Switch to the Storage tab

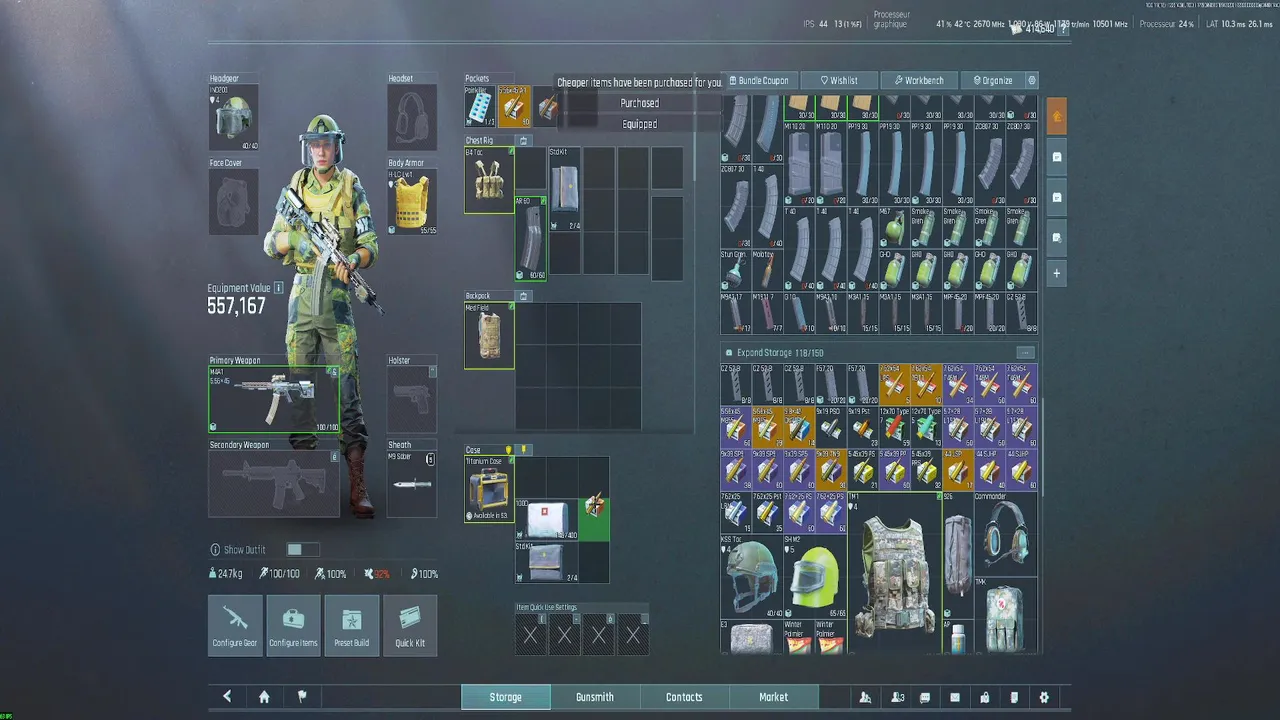(x=505, y=697)
